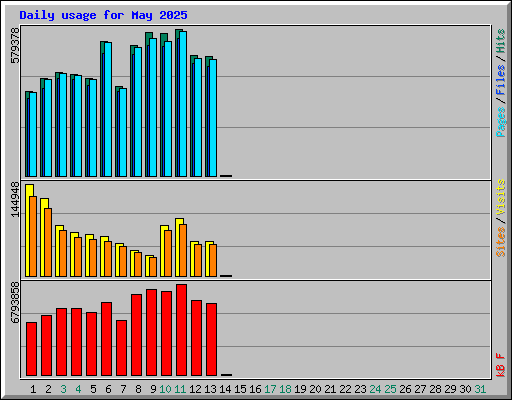Click day 7 on the x-axis
512x400 pixels.
pyautogui.click(x=123, y=389)
